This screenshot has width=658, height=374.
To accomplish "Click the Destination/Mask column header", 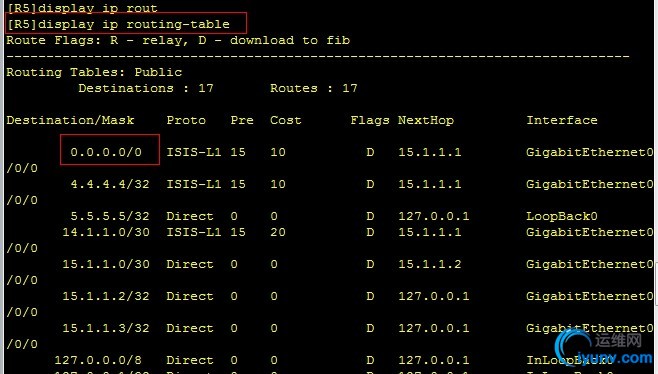I will click(70, 120).
